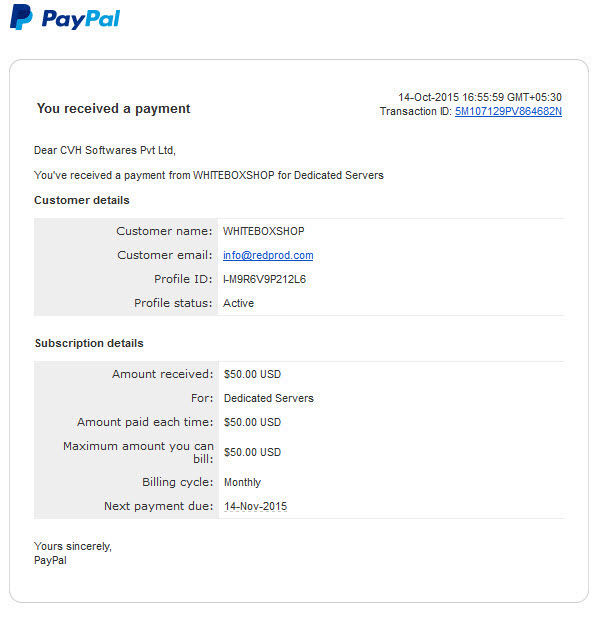Select the Profile ID value I-M9R6V9P212L6

coord(265,279)
